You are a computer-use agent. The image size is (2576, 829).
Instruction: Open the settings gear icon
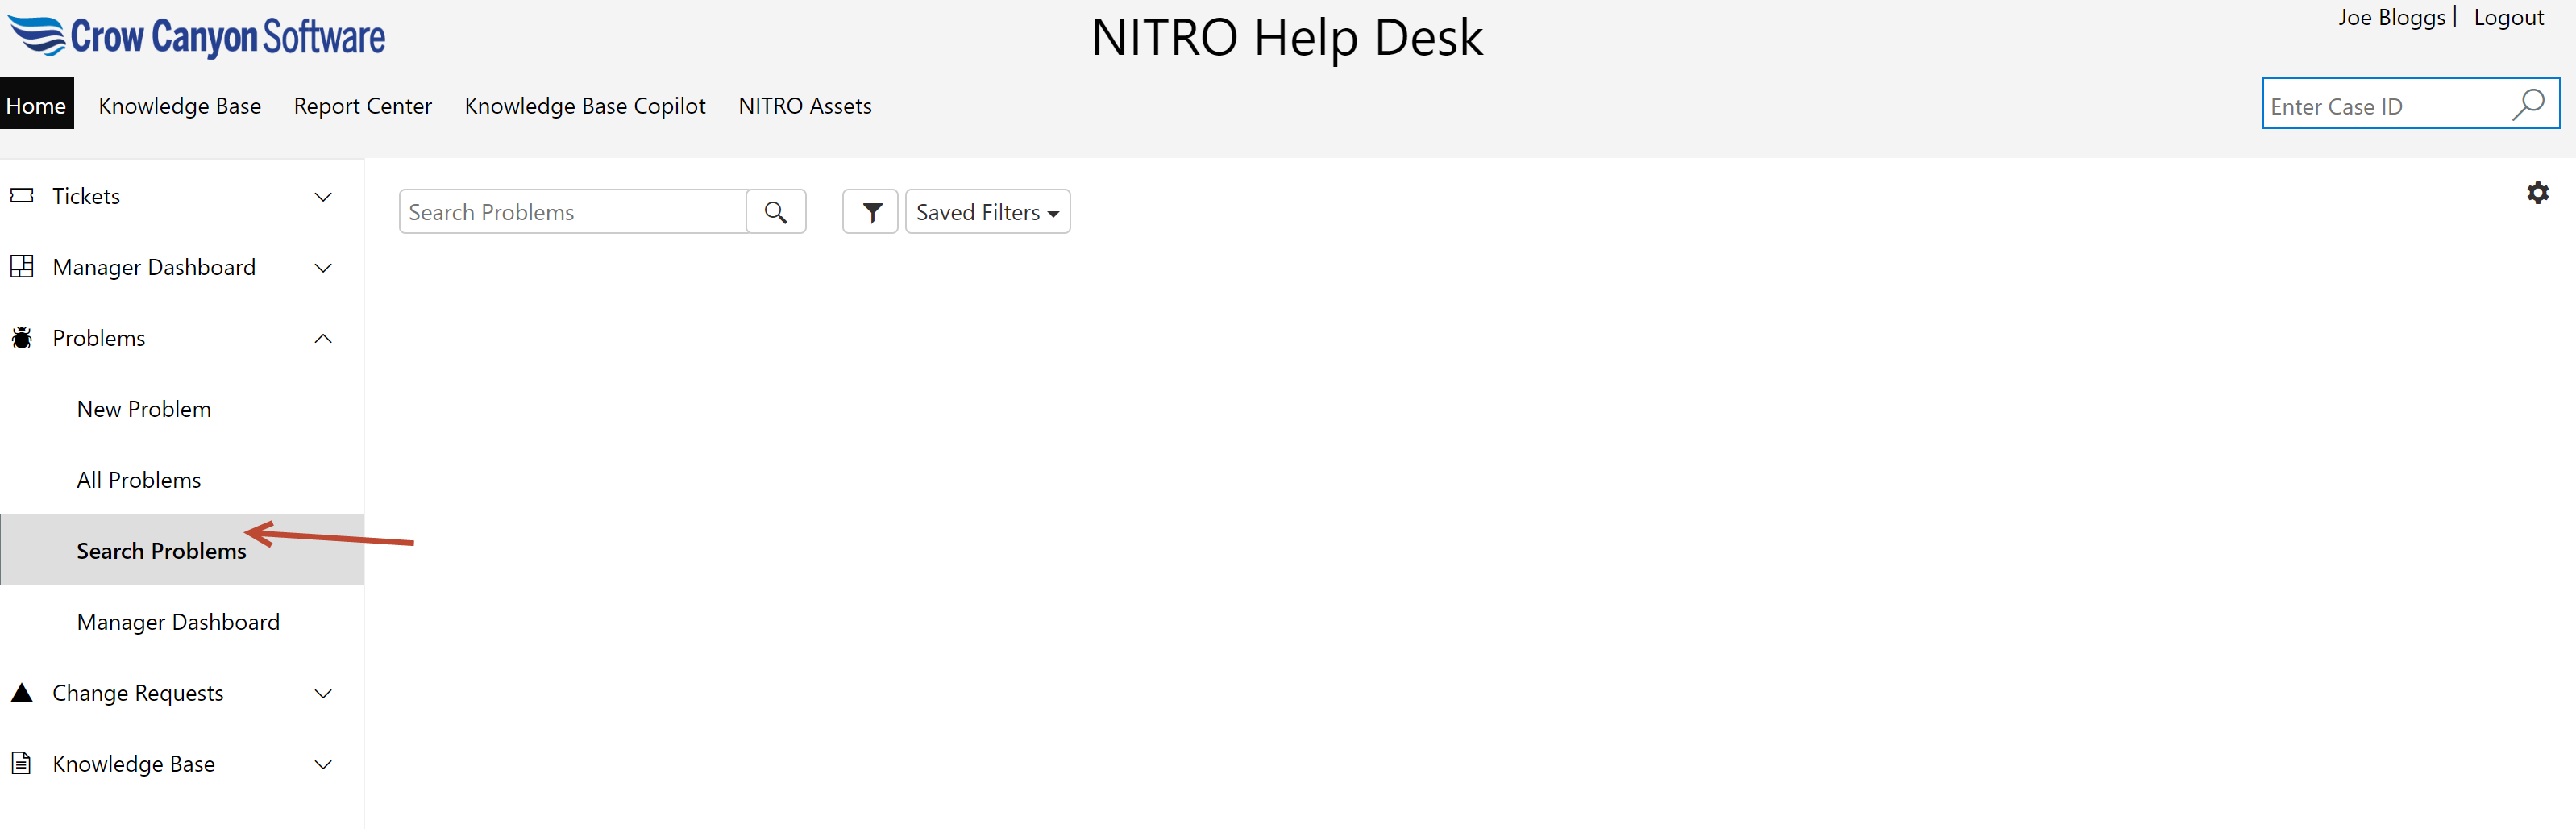pos(2537,193)
